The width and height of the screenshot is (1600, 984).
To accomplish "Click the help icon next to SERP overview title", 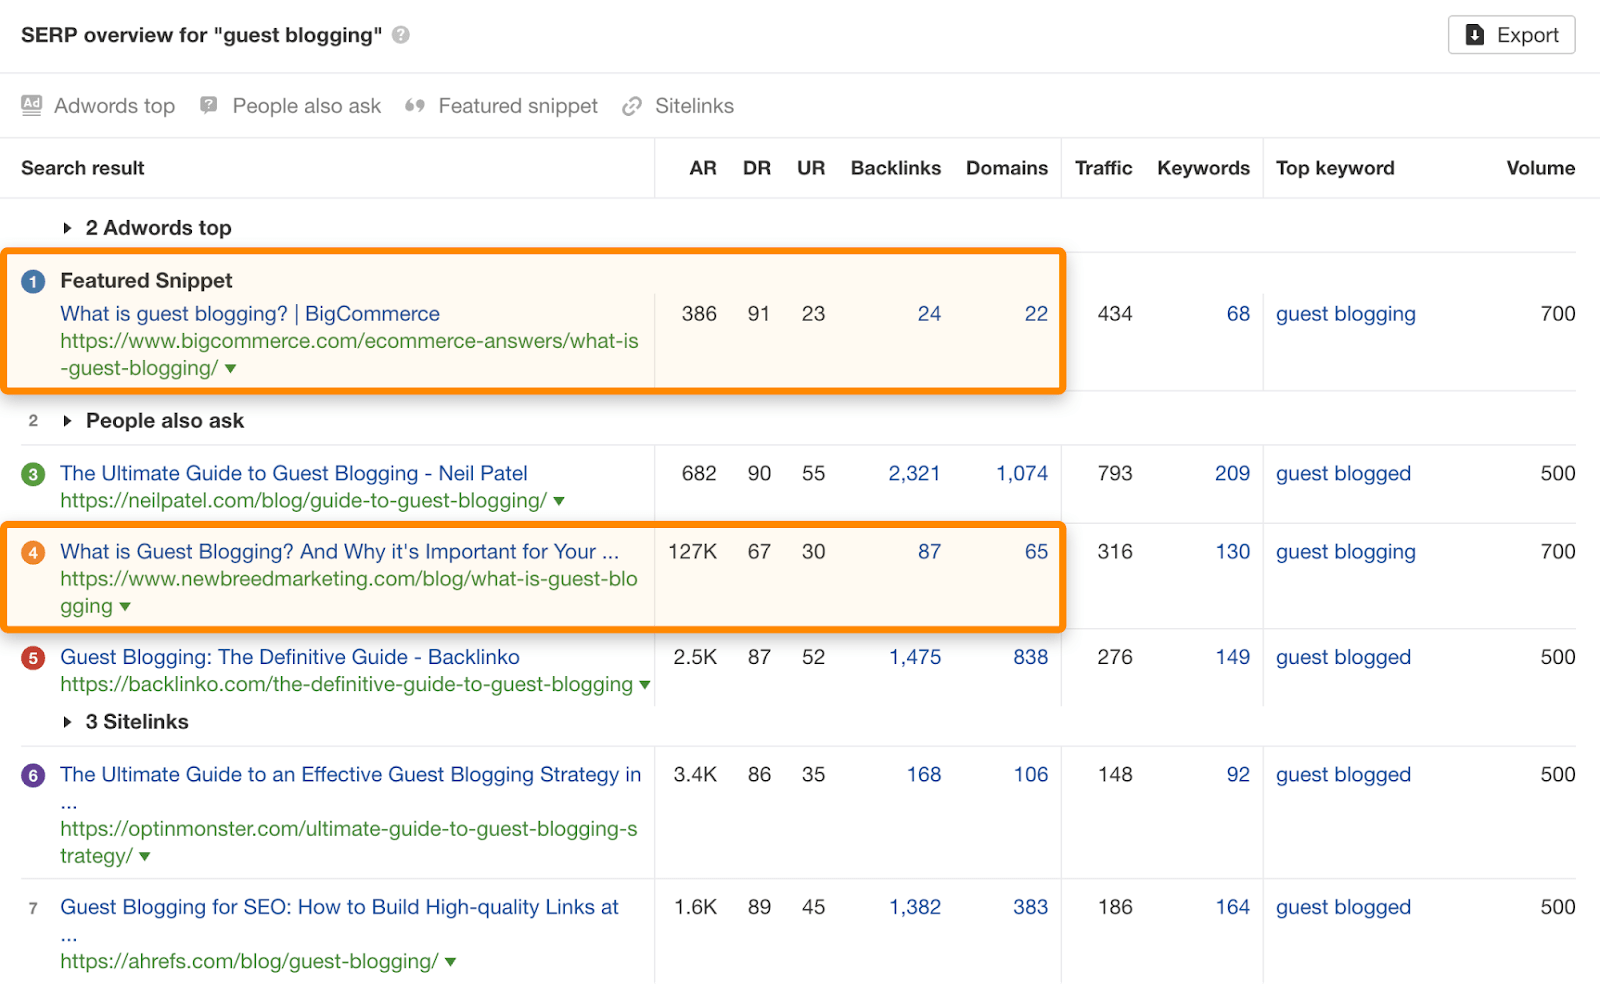I will point(399,34).
